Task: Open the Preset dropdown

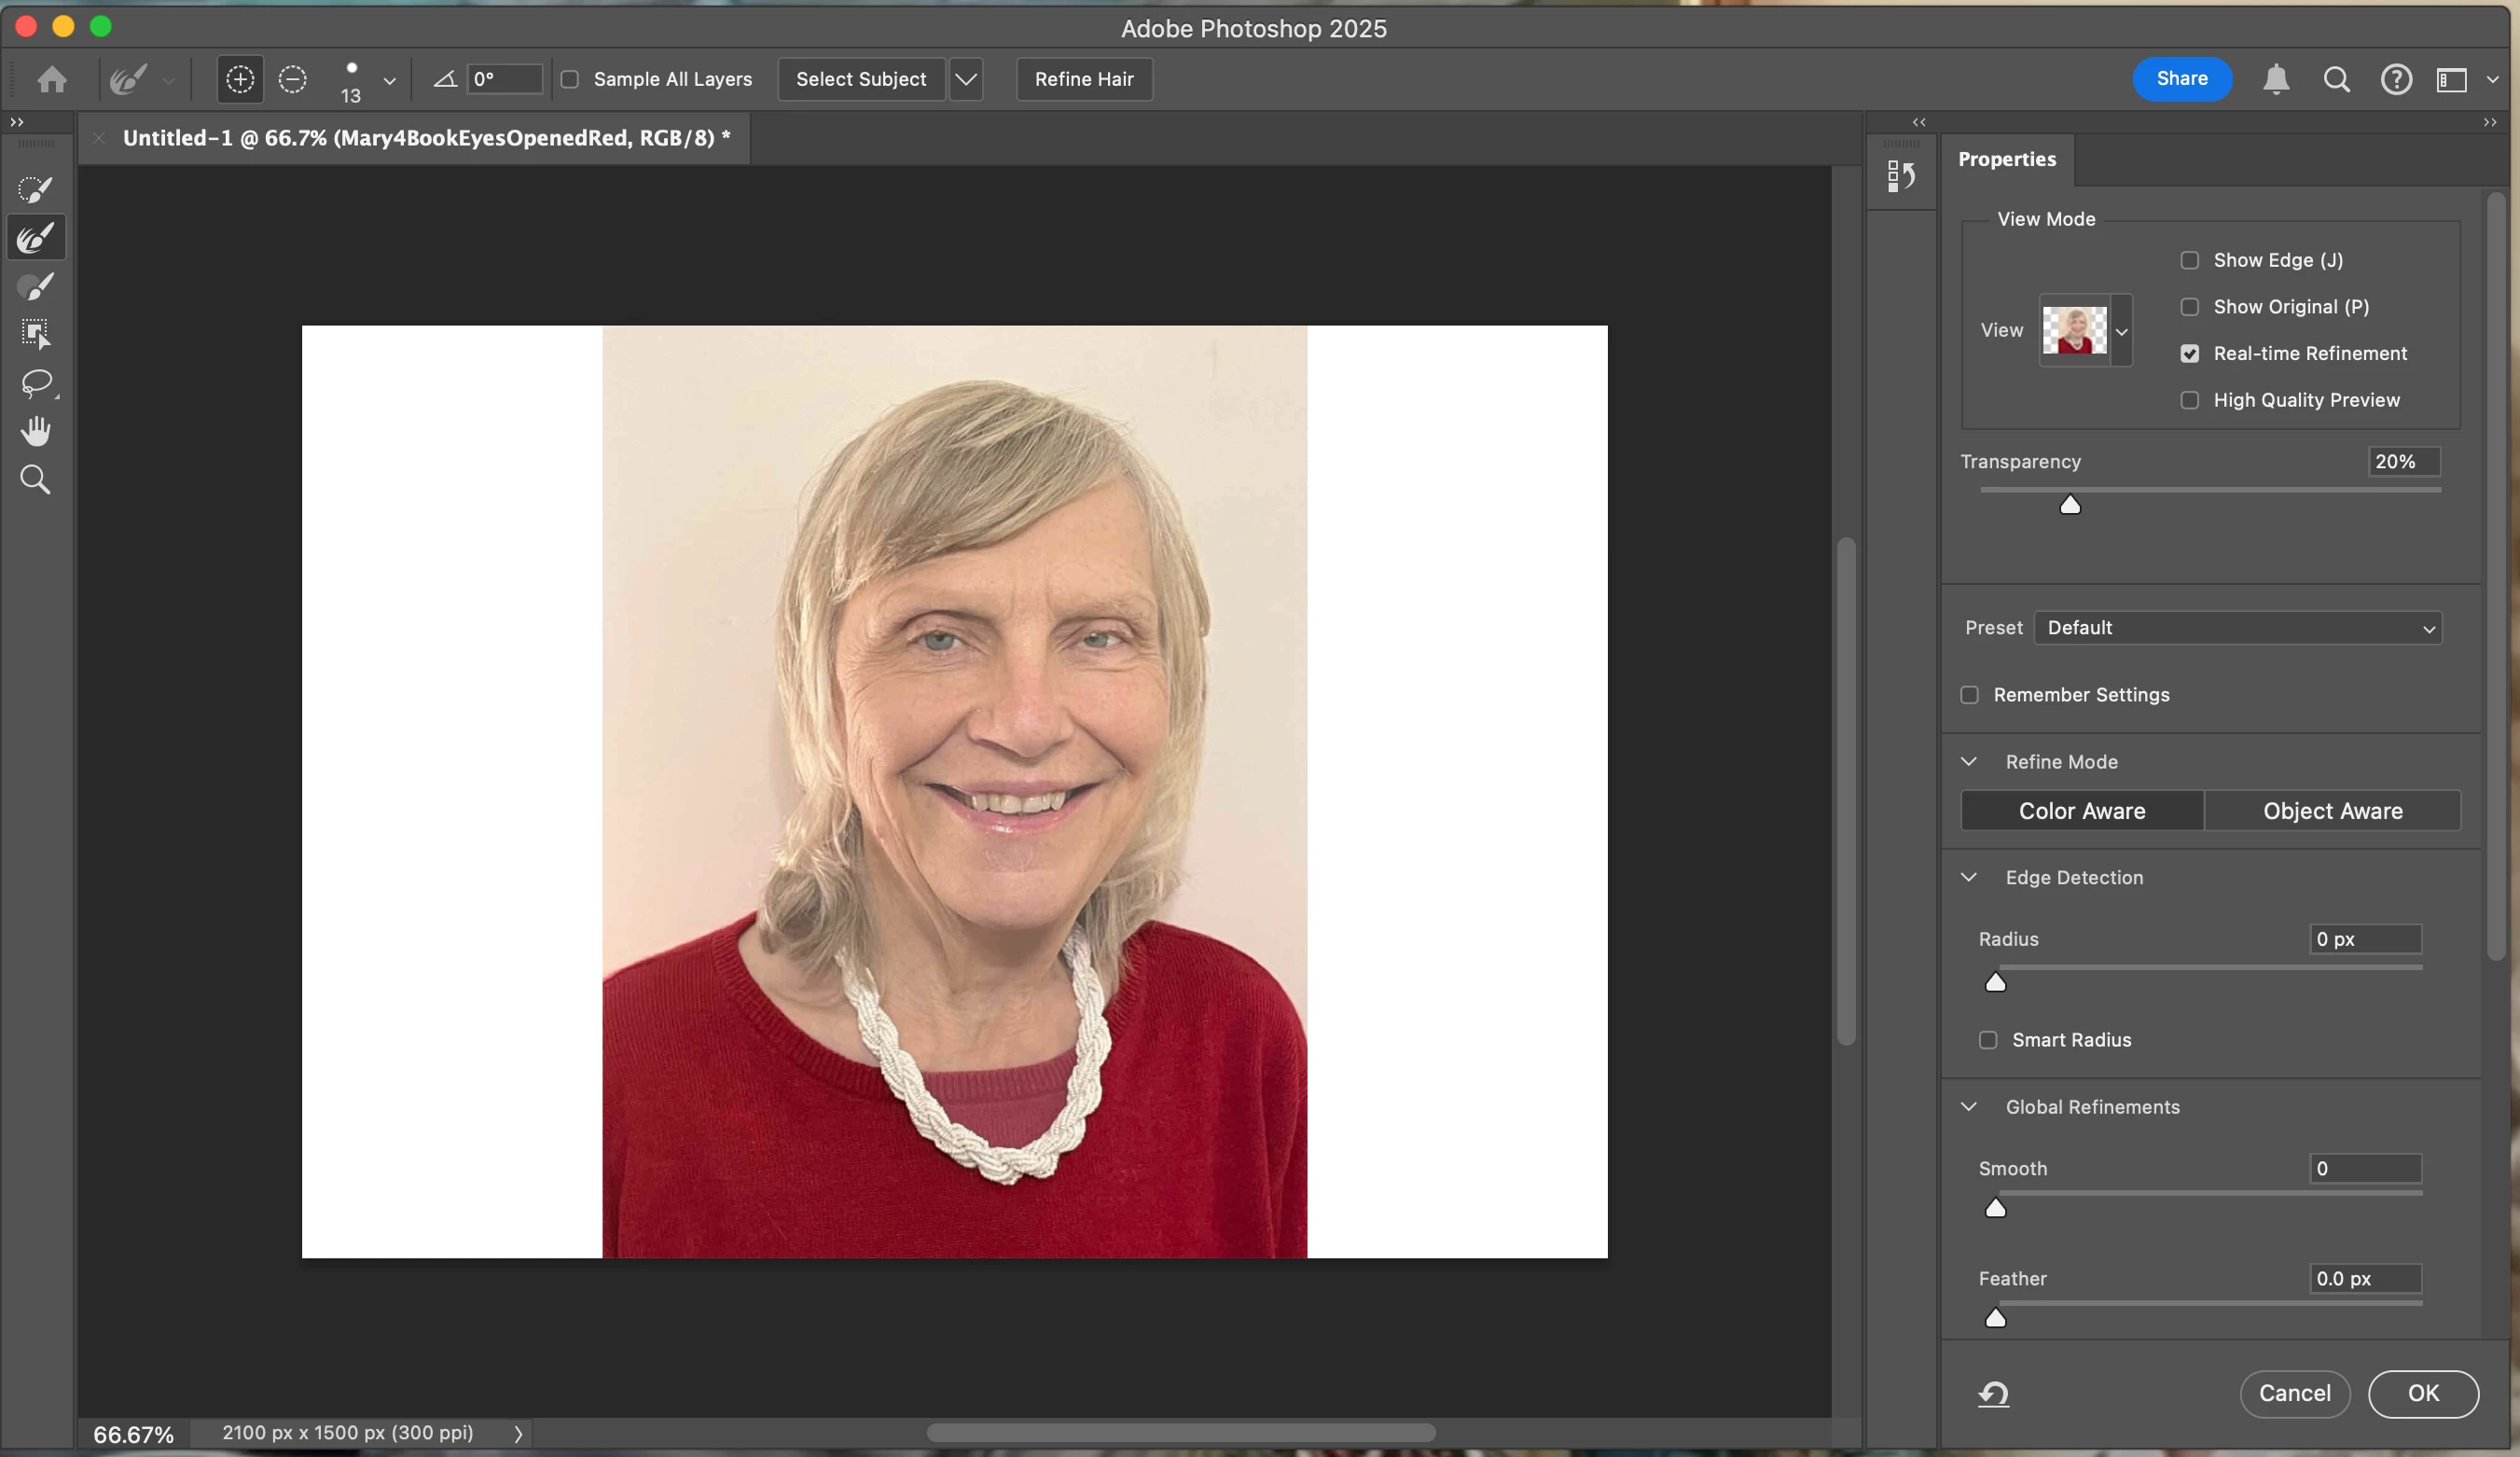Action: 2237,628
